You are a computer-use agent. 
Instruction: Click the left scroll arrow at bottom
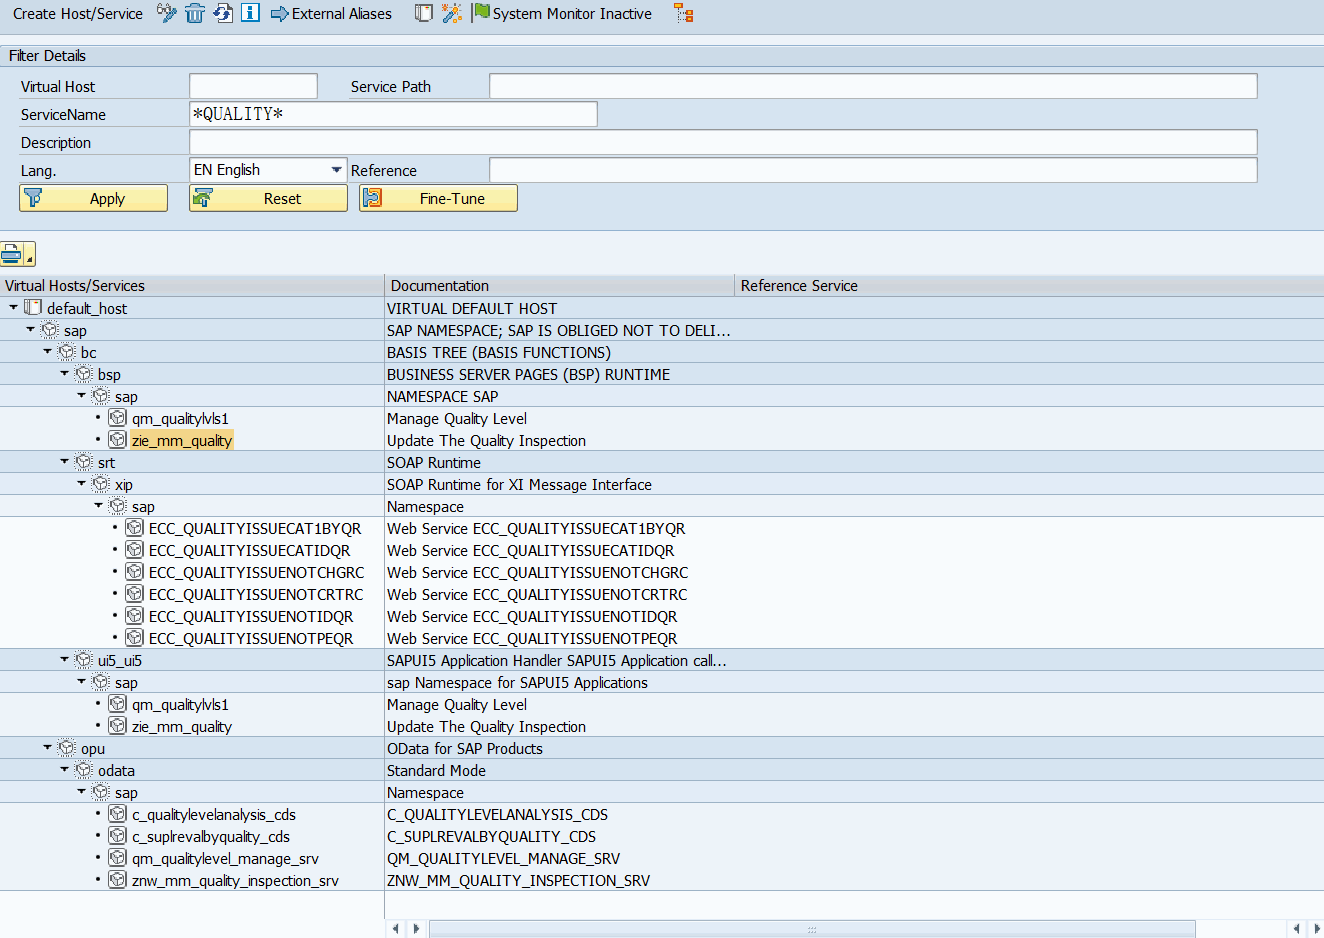coord(396,929)
